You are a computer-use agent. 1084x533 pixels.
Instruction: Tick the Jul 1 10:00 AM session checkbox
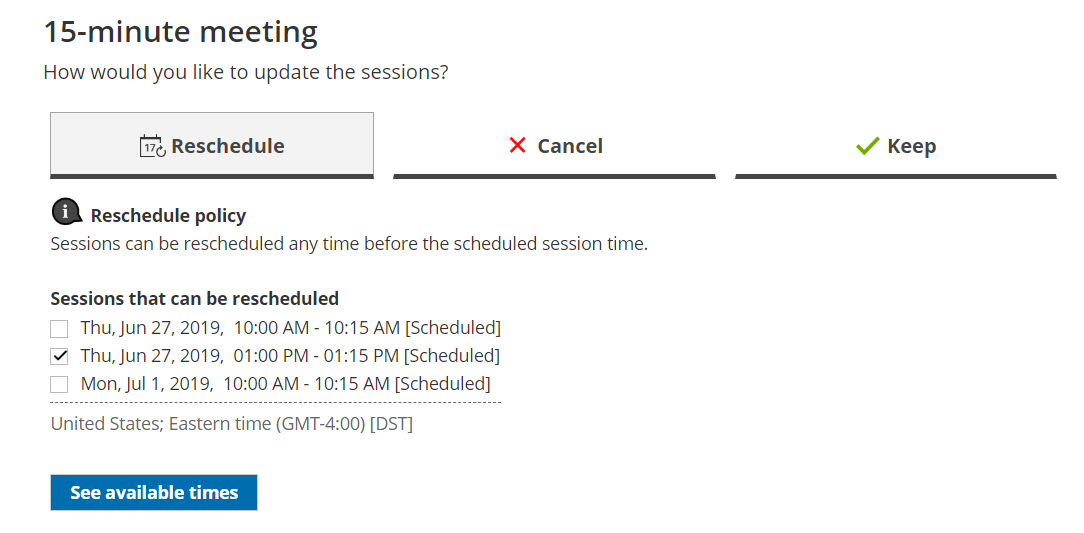point(60,384)
